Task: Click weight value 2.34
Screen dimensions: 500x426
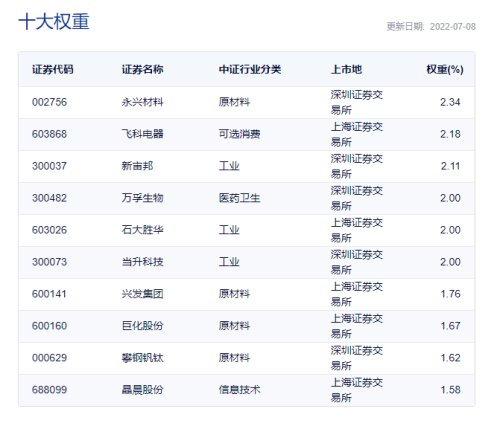Action: [450, 102]
